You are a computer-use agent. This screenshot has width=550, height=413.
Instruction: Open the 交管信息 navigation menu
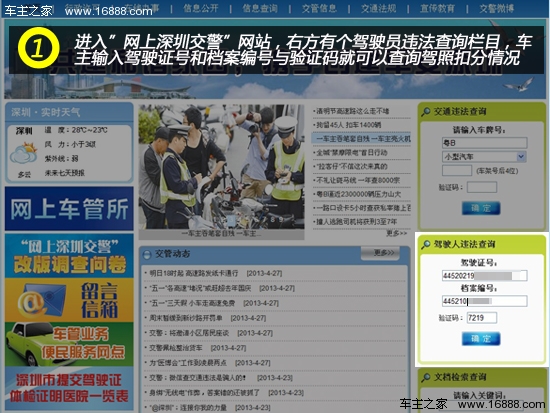coord(319,8)
